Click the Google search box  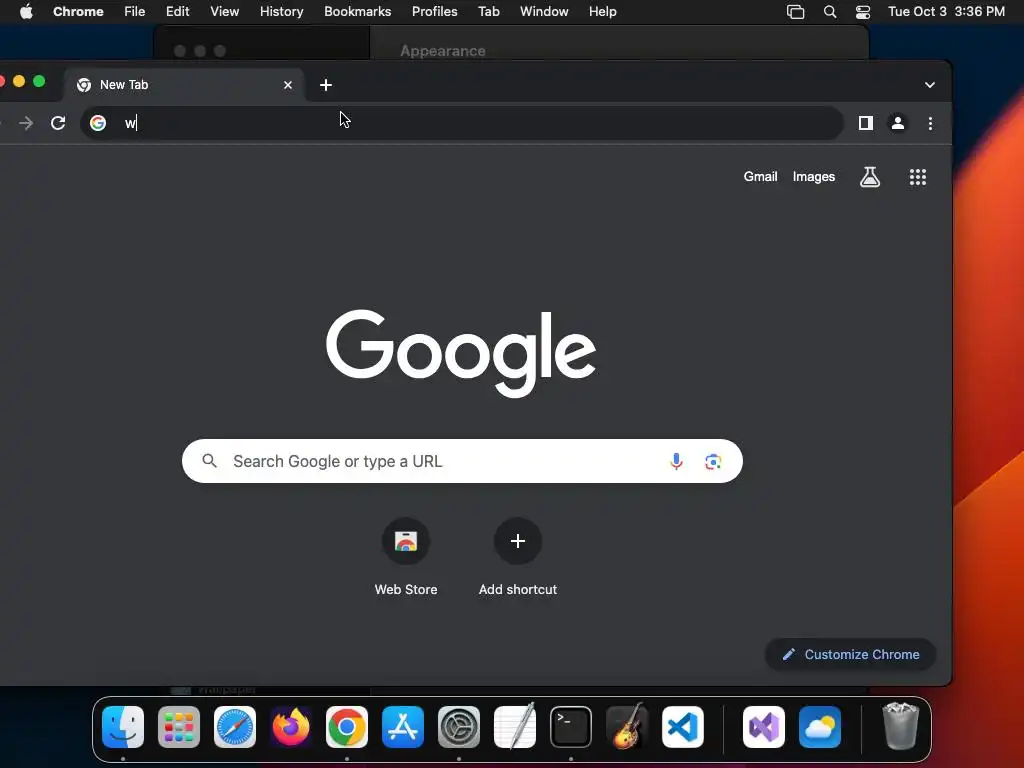click(462, 461)
